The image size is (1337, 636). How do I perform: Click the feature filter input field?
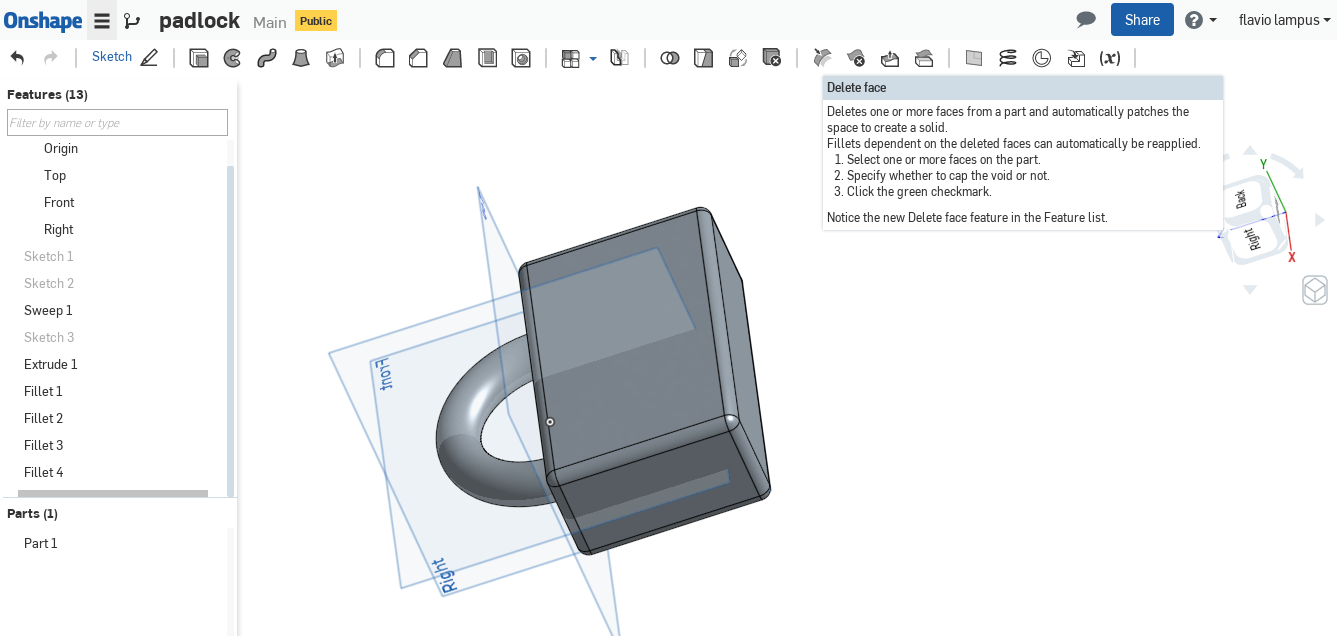click(x=117, y=123)
